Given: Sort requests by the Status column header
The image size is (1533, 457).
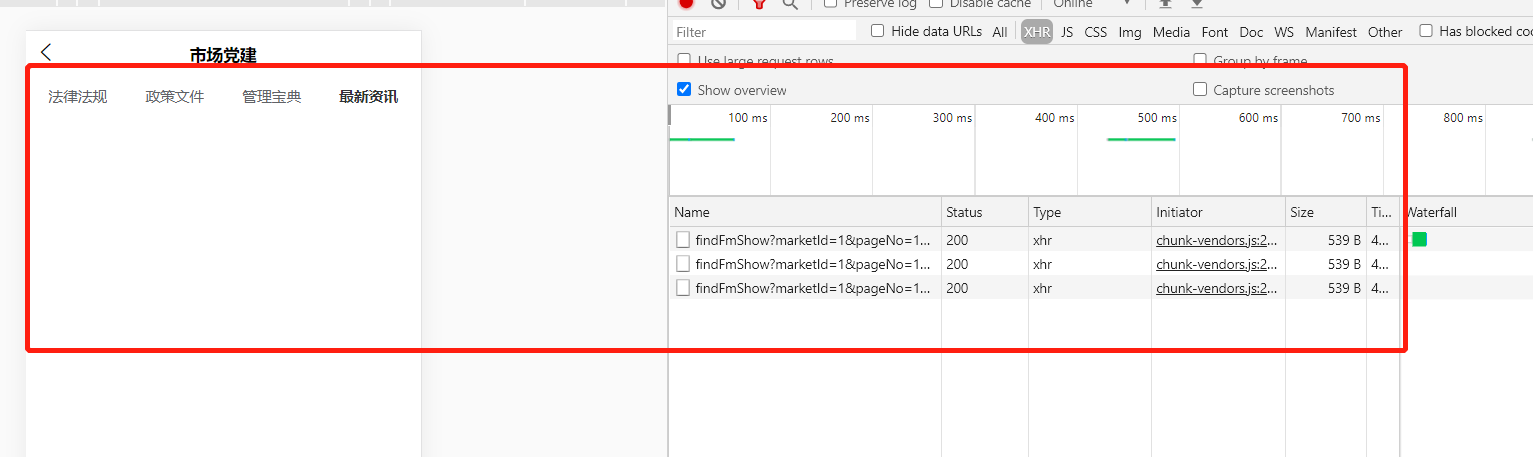Looking at the screenshot, I should click(x=985, y=212).
